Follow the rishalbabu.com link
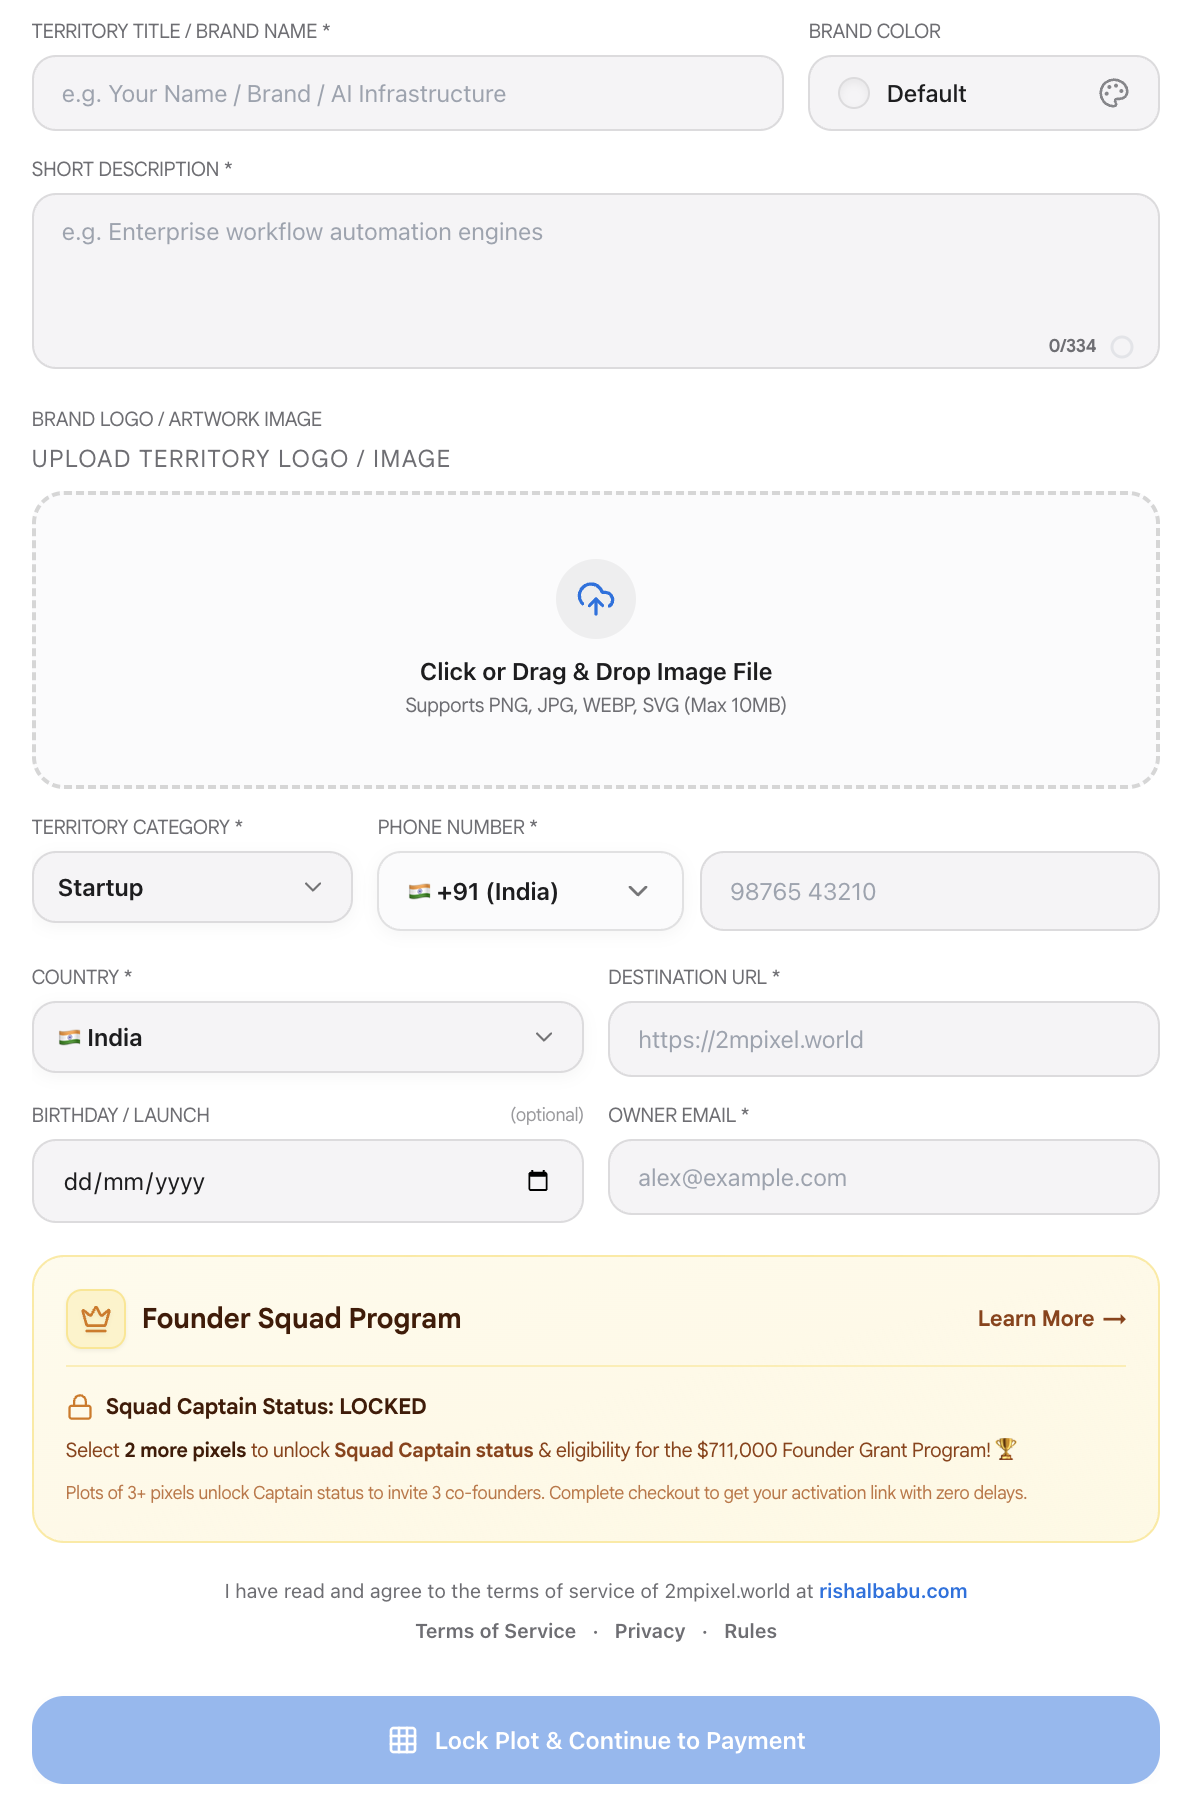1186x1810 pixels. point(893,1591)
